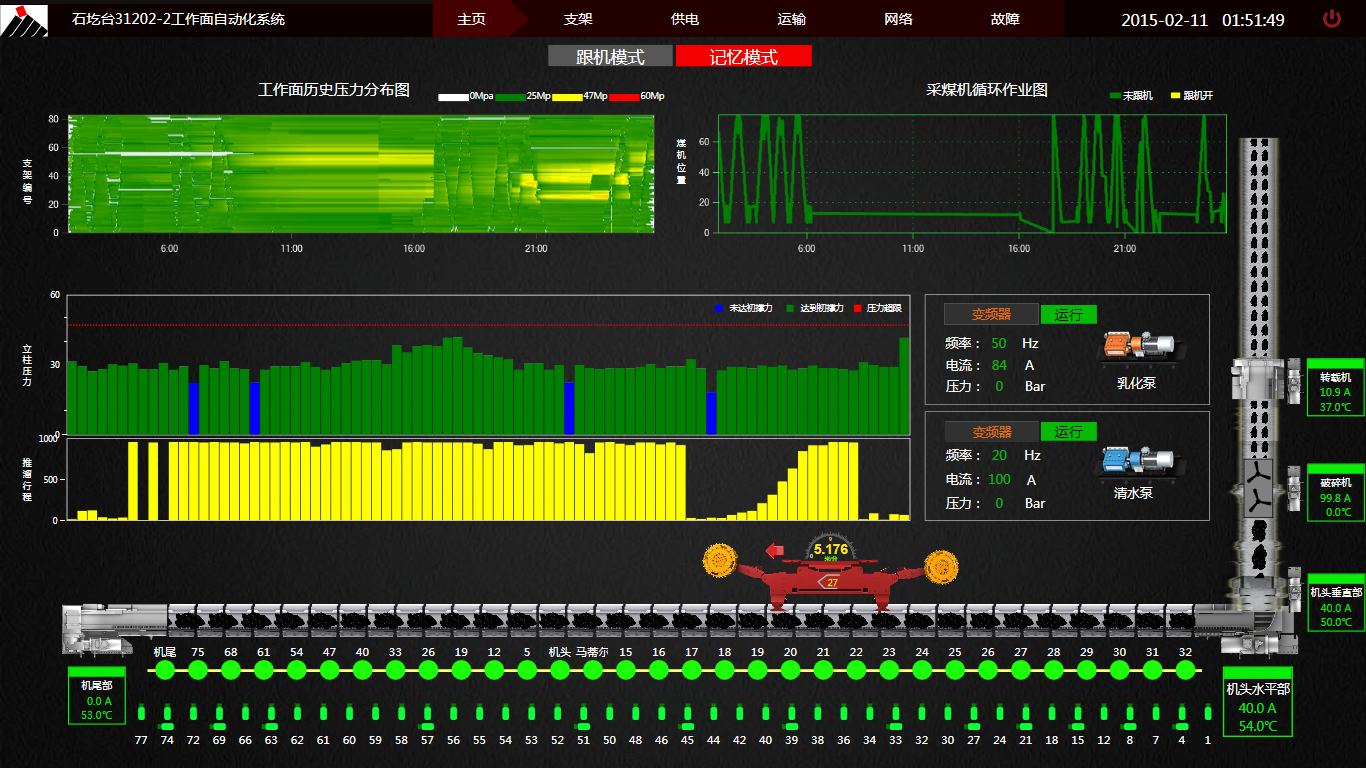Click the green node circle labeled 马蒂尔
The image size is (1366, 768).
[592, 670]
